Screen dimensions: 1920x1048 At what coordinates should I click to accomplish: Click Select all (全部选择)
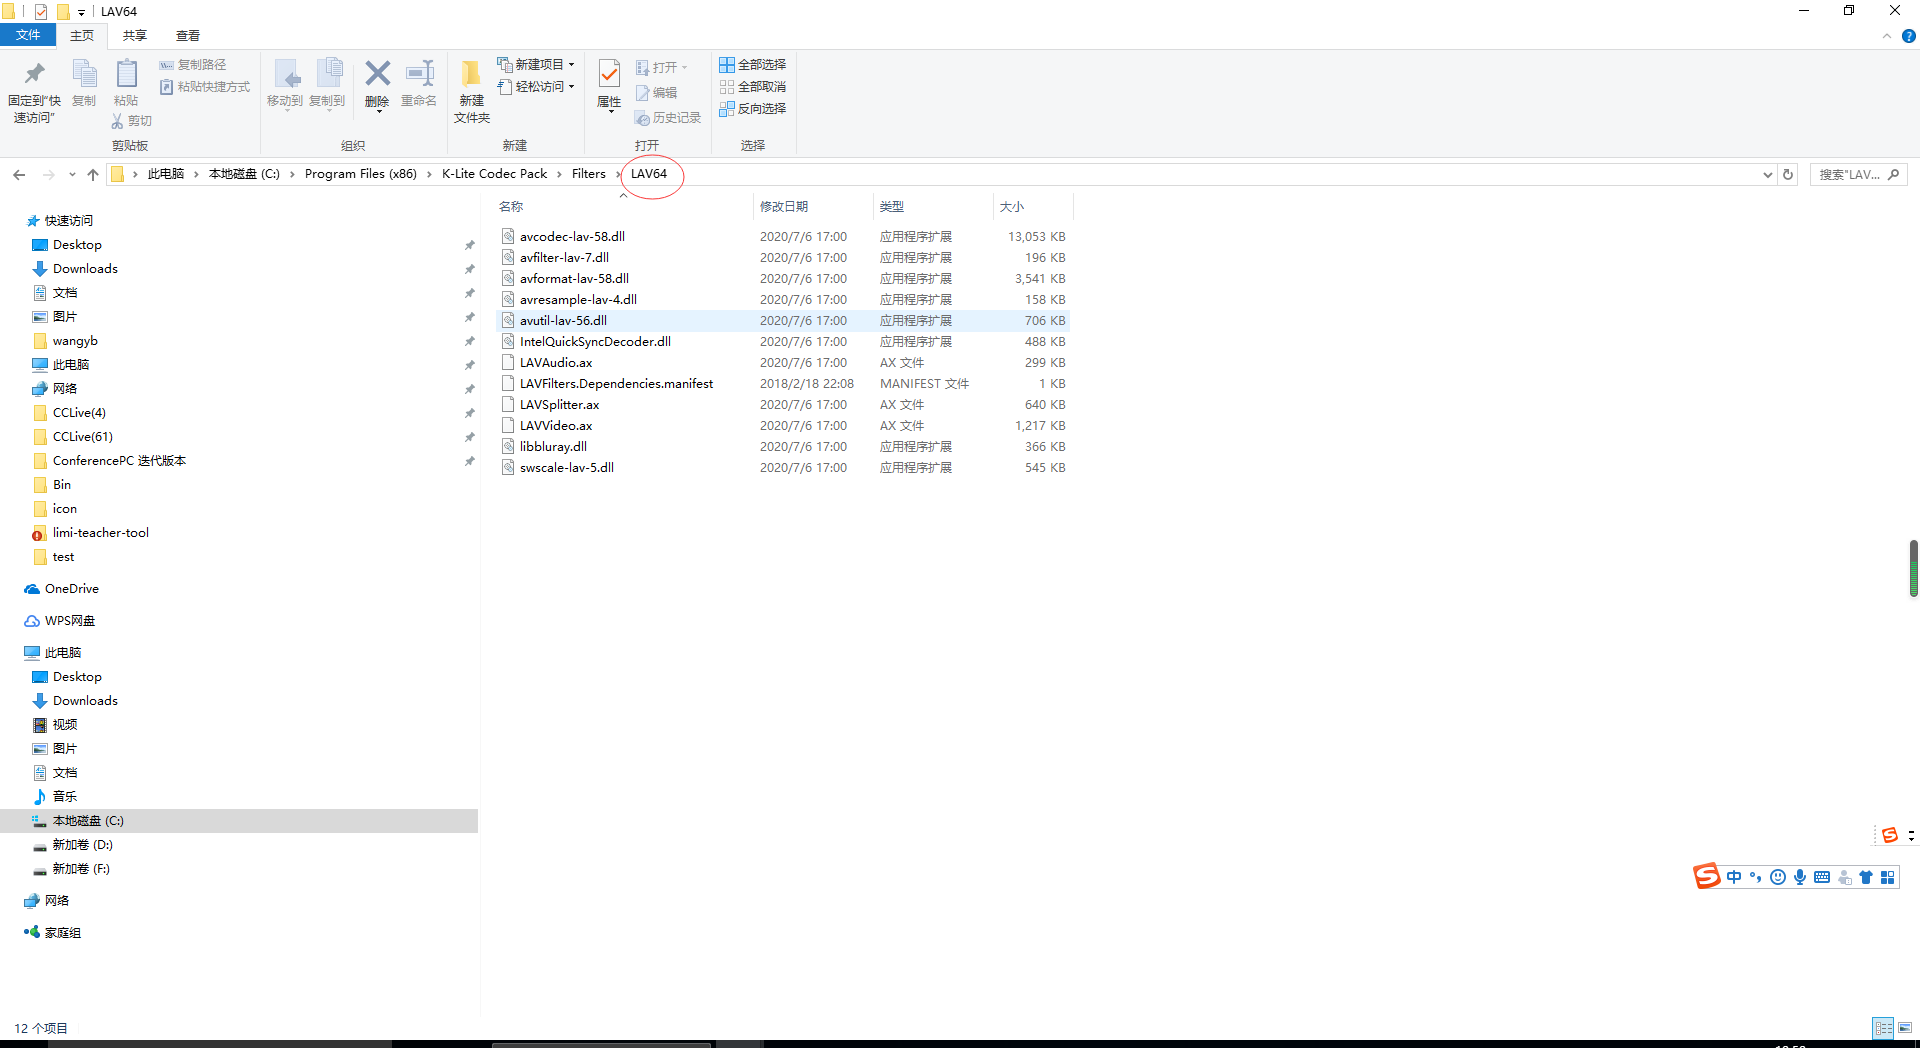point(753,65)
